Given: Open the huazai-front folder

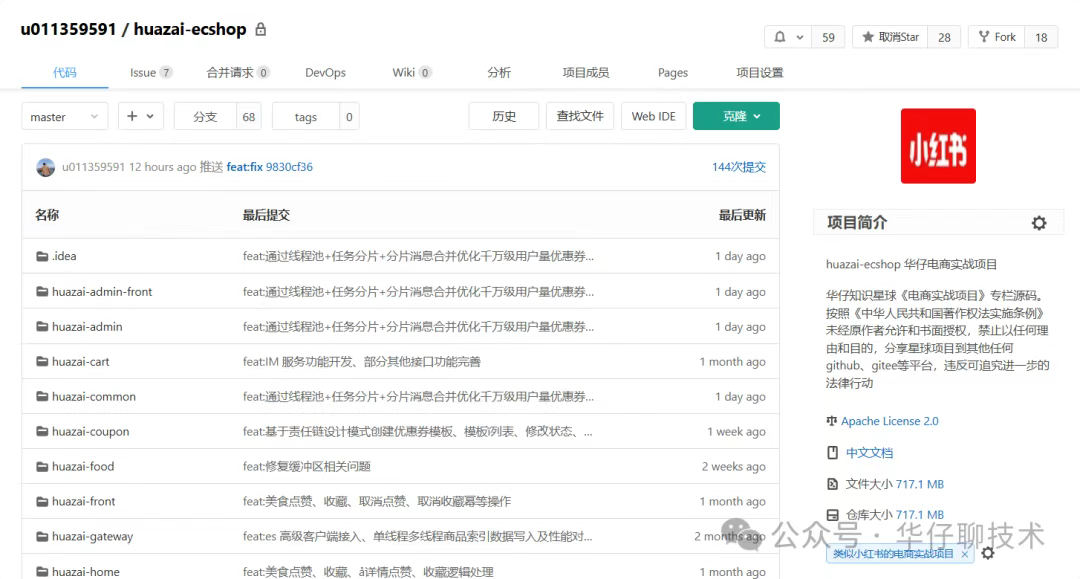Looking at the screenshot, I should [83, 502].
